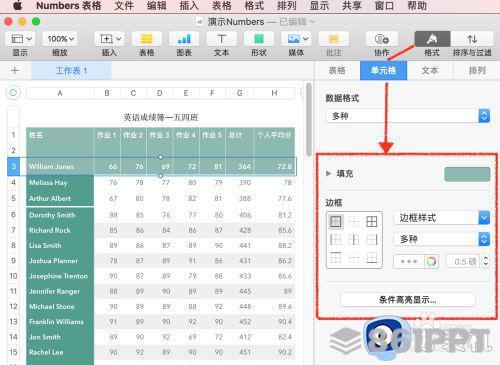Open the border color wheel

pyautogui.click(x=431, y=261)
